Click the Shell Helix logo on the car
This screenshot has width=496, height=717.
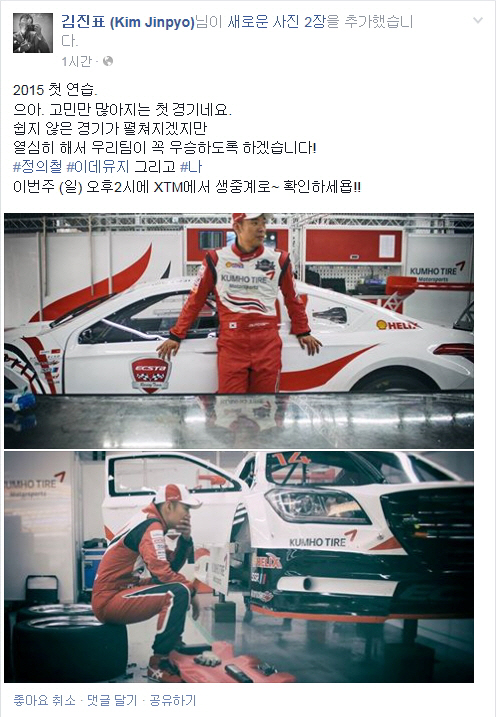coord(397,325)
